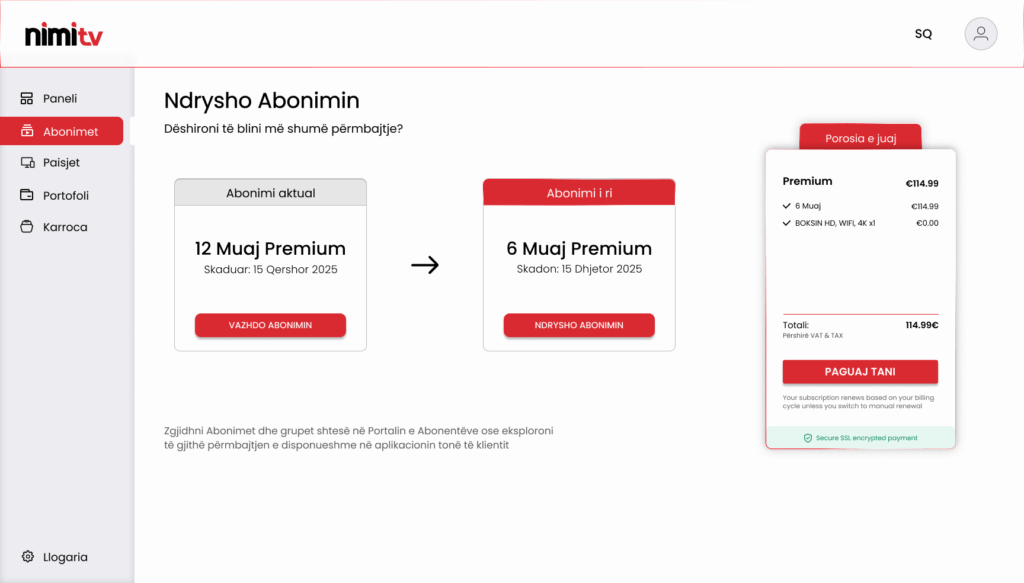Click the Karroca cart icon
Image resolution: width=1024 pixels, height=583 pixels.
[x=27, y=227]
